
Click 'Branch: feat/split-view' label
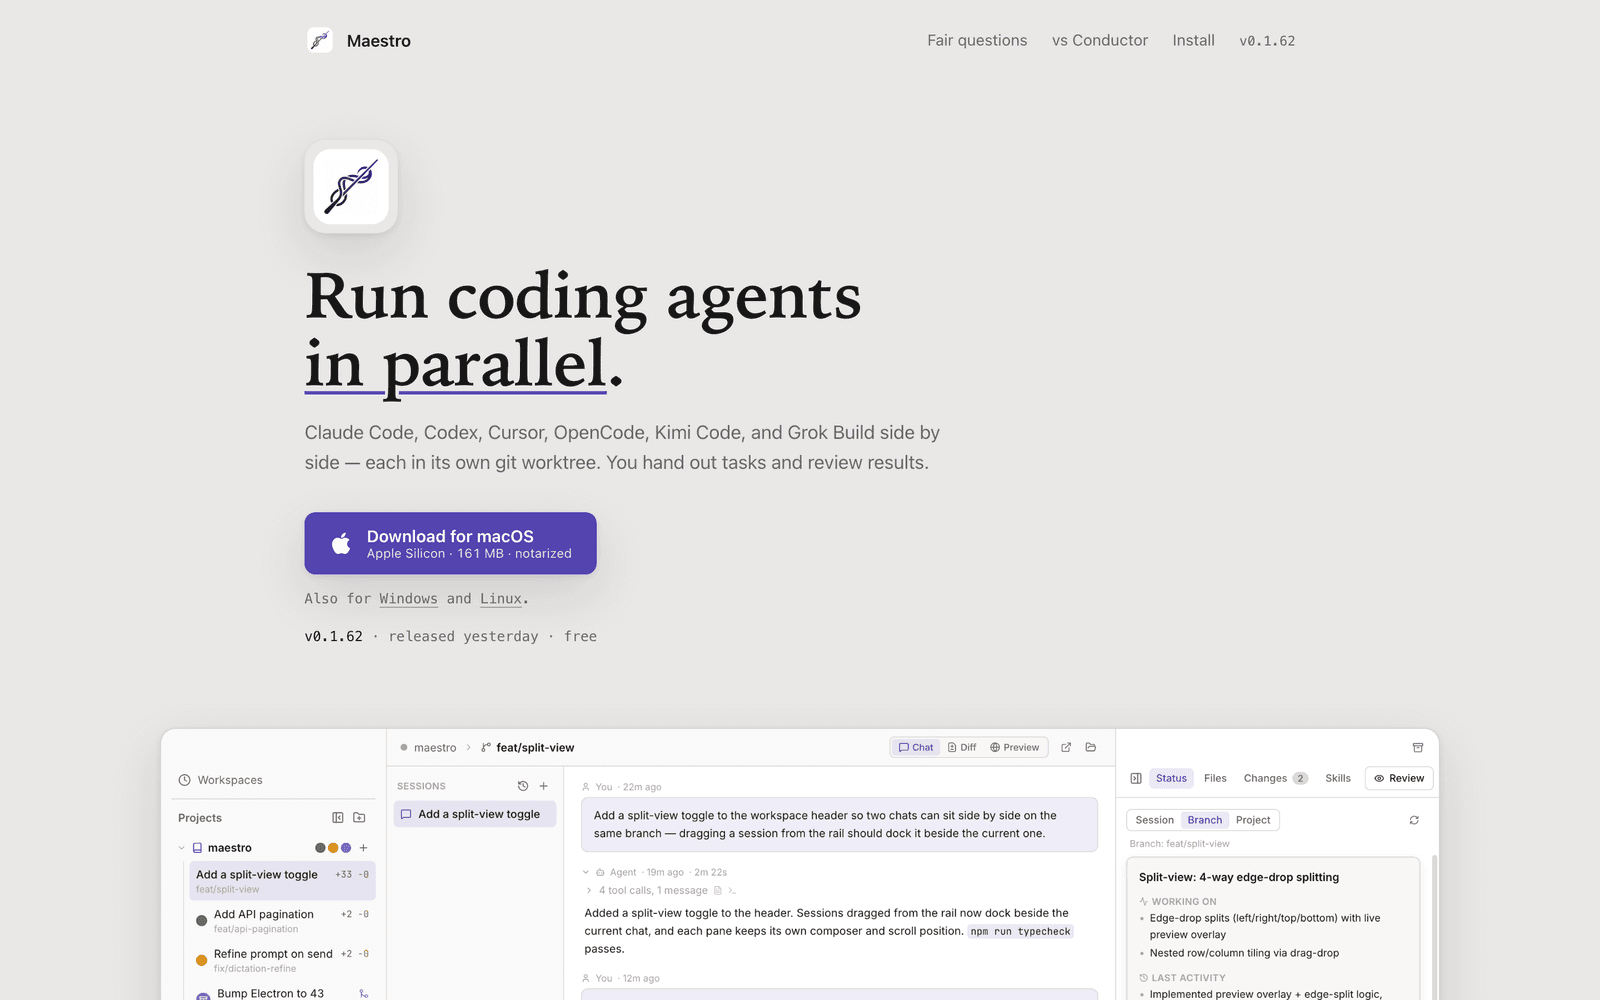click(1179, 844)
